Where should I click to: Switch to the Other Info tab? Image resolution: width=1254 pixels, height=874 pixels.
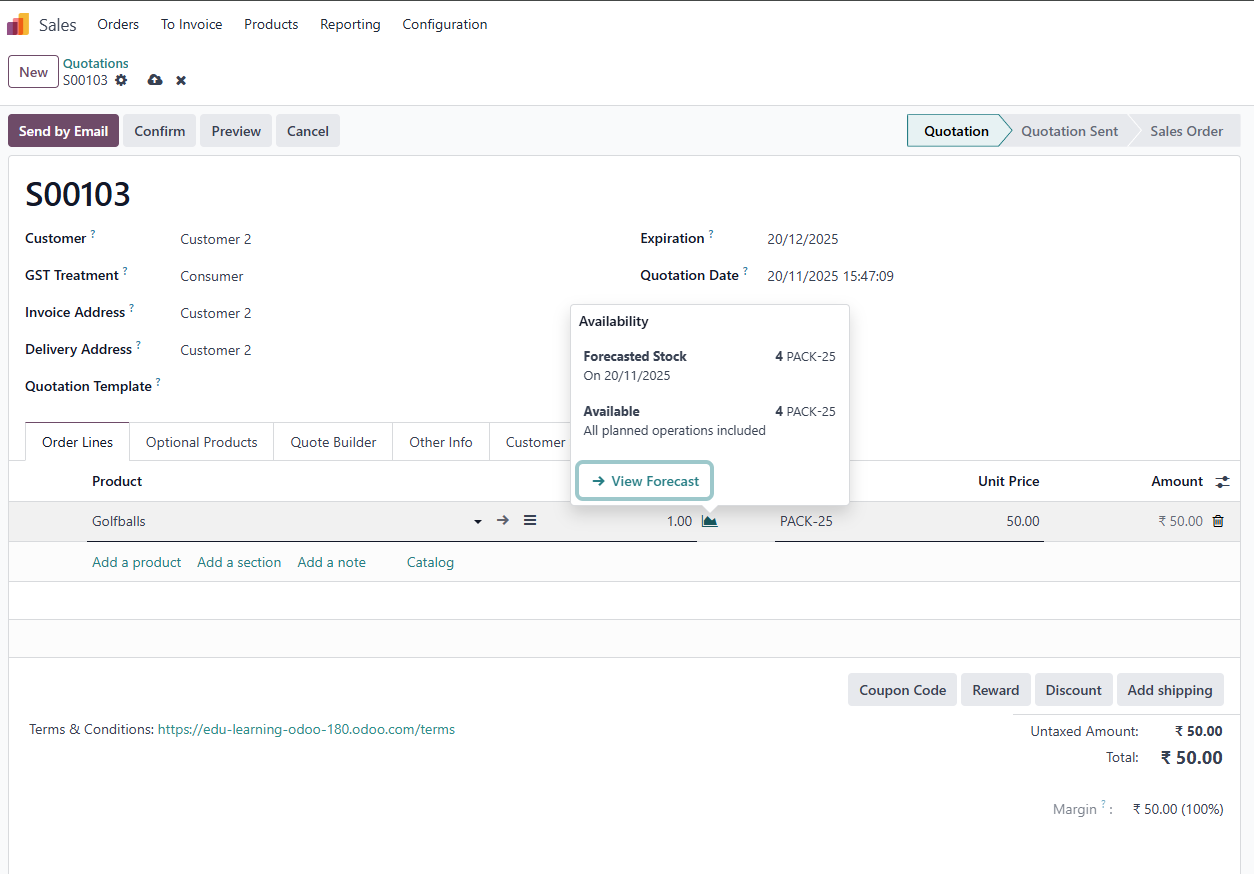coord(440,442)
